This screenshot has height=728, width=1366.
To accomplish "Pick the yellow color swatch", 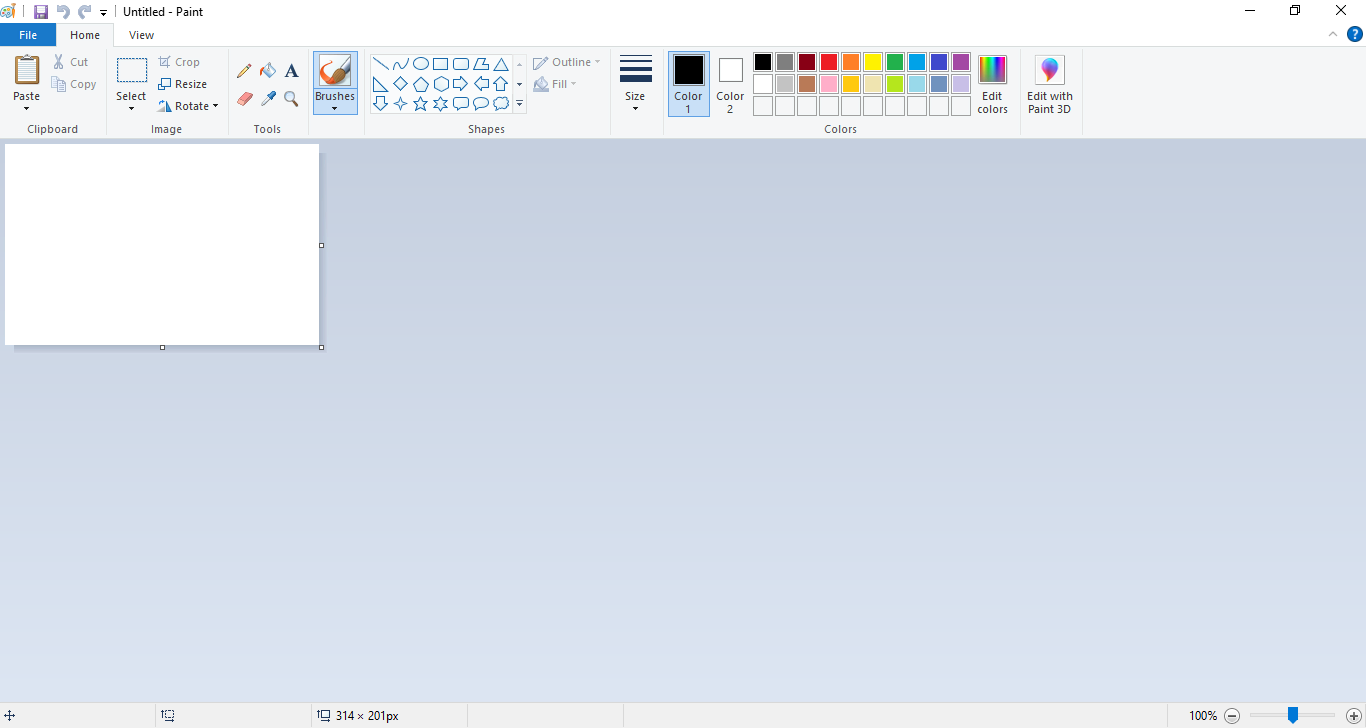I will coord(873,62).
